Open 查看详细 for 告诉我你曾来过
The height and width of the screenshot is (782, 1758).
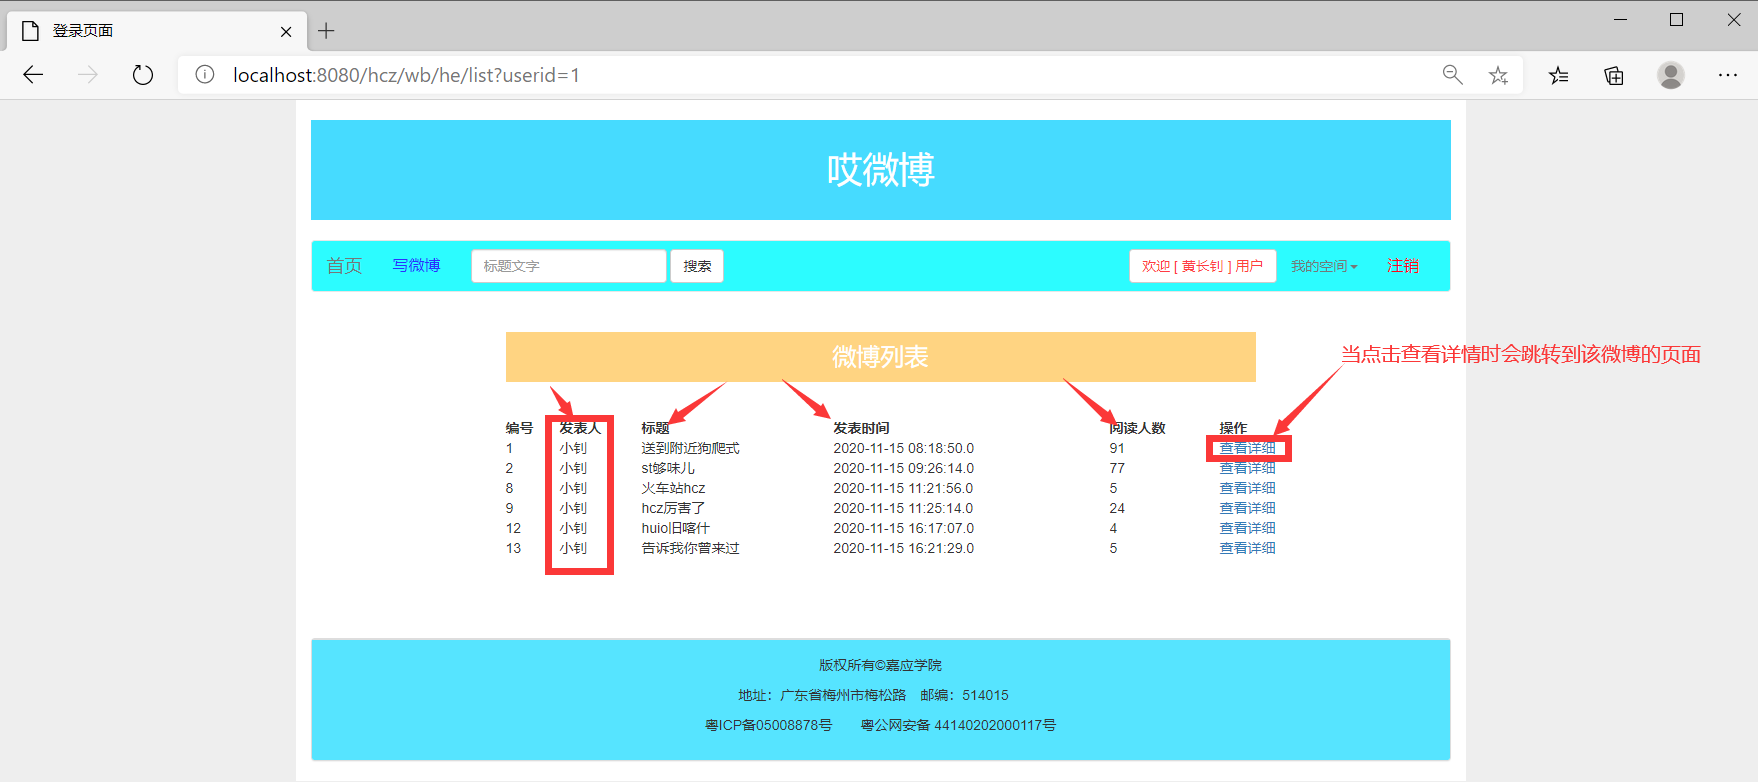(1247, 548)
